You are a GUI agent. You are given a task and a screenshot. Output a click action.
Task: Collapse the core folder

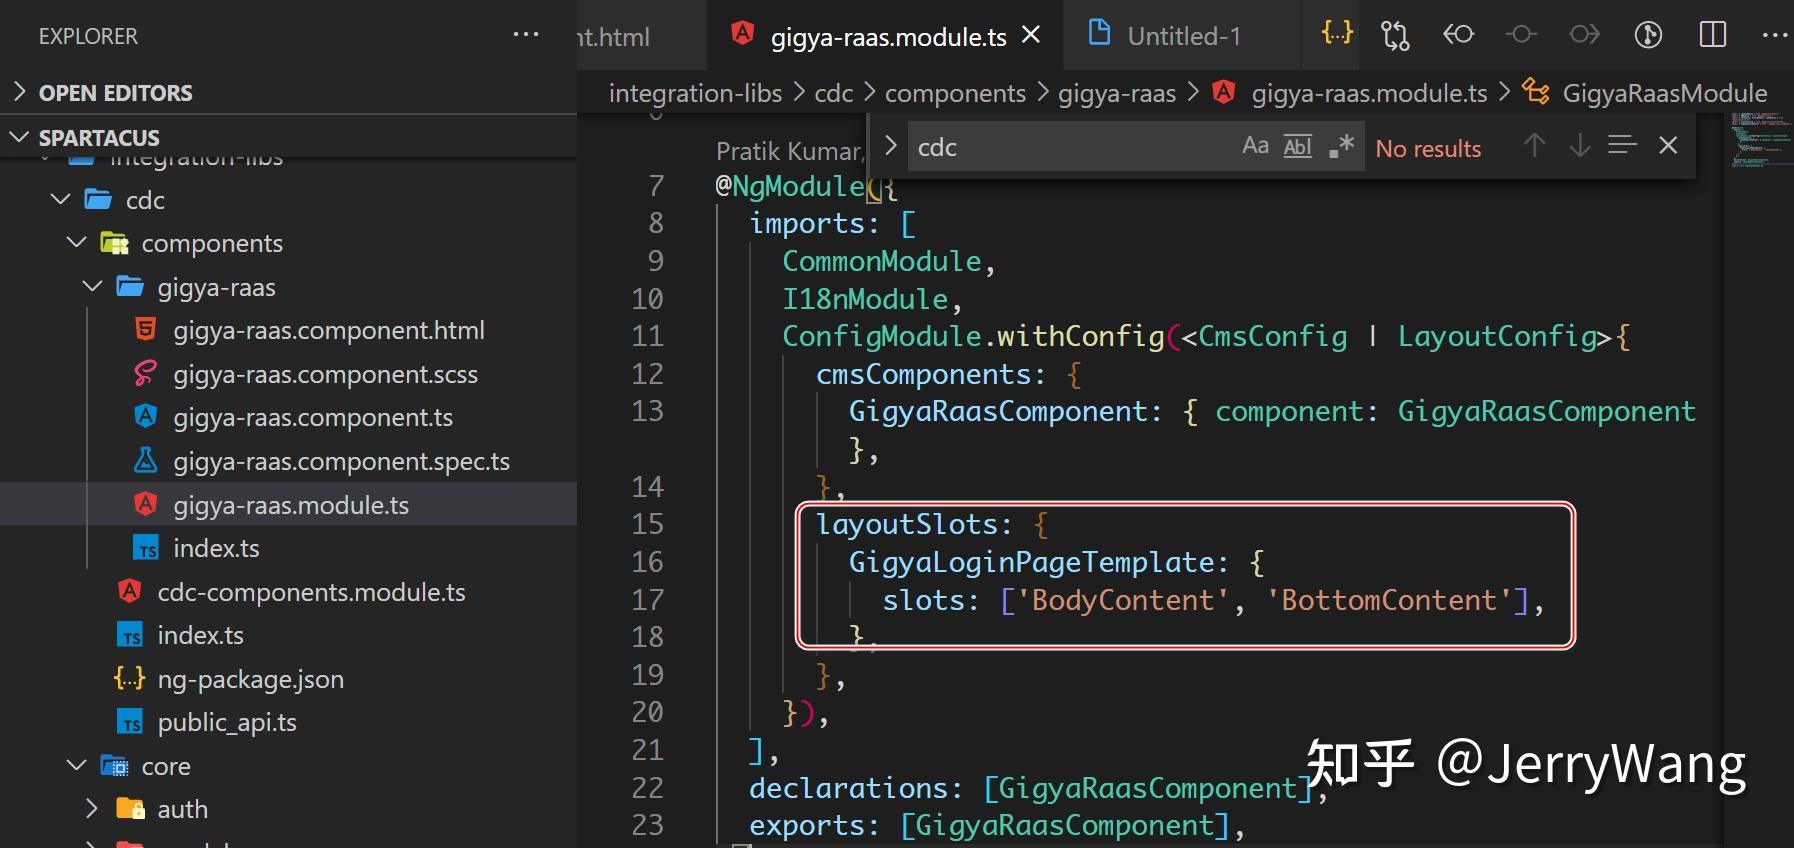click(77, 765)
